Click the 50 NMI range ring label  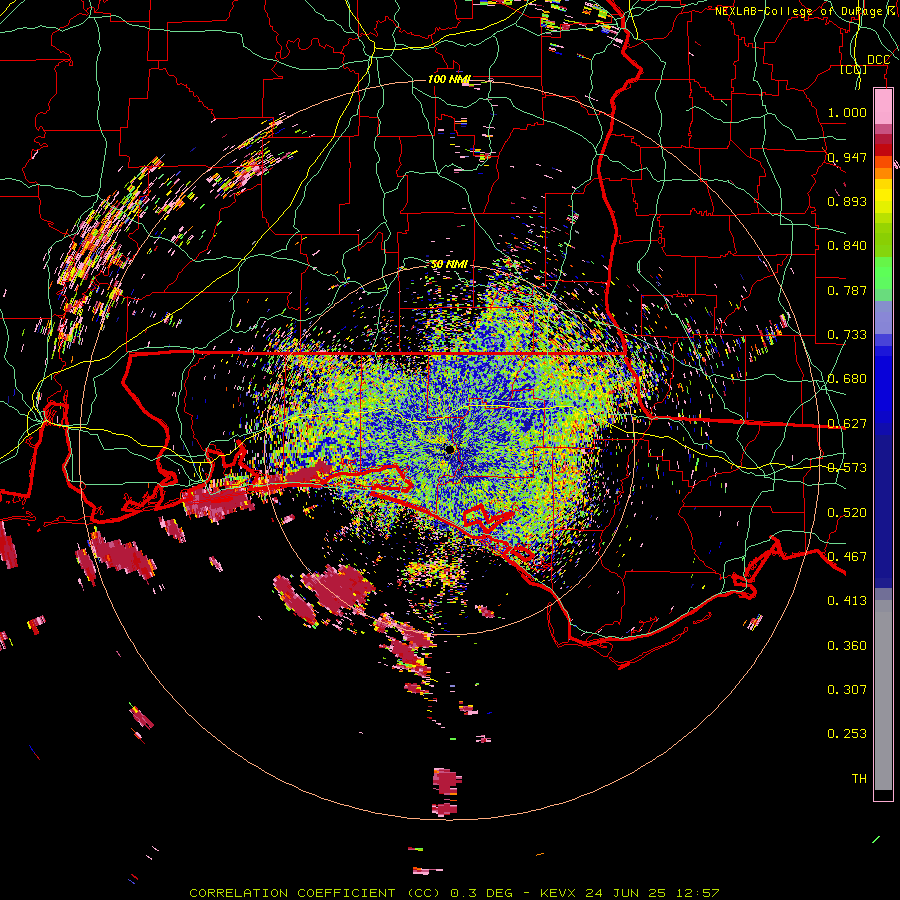click(x=449, y=264)
